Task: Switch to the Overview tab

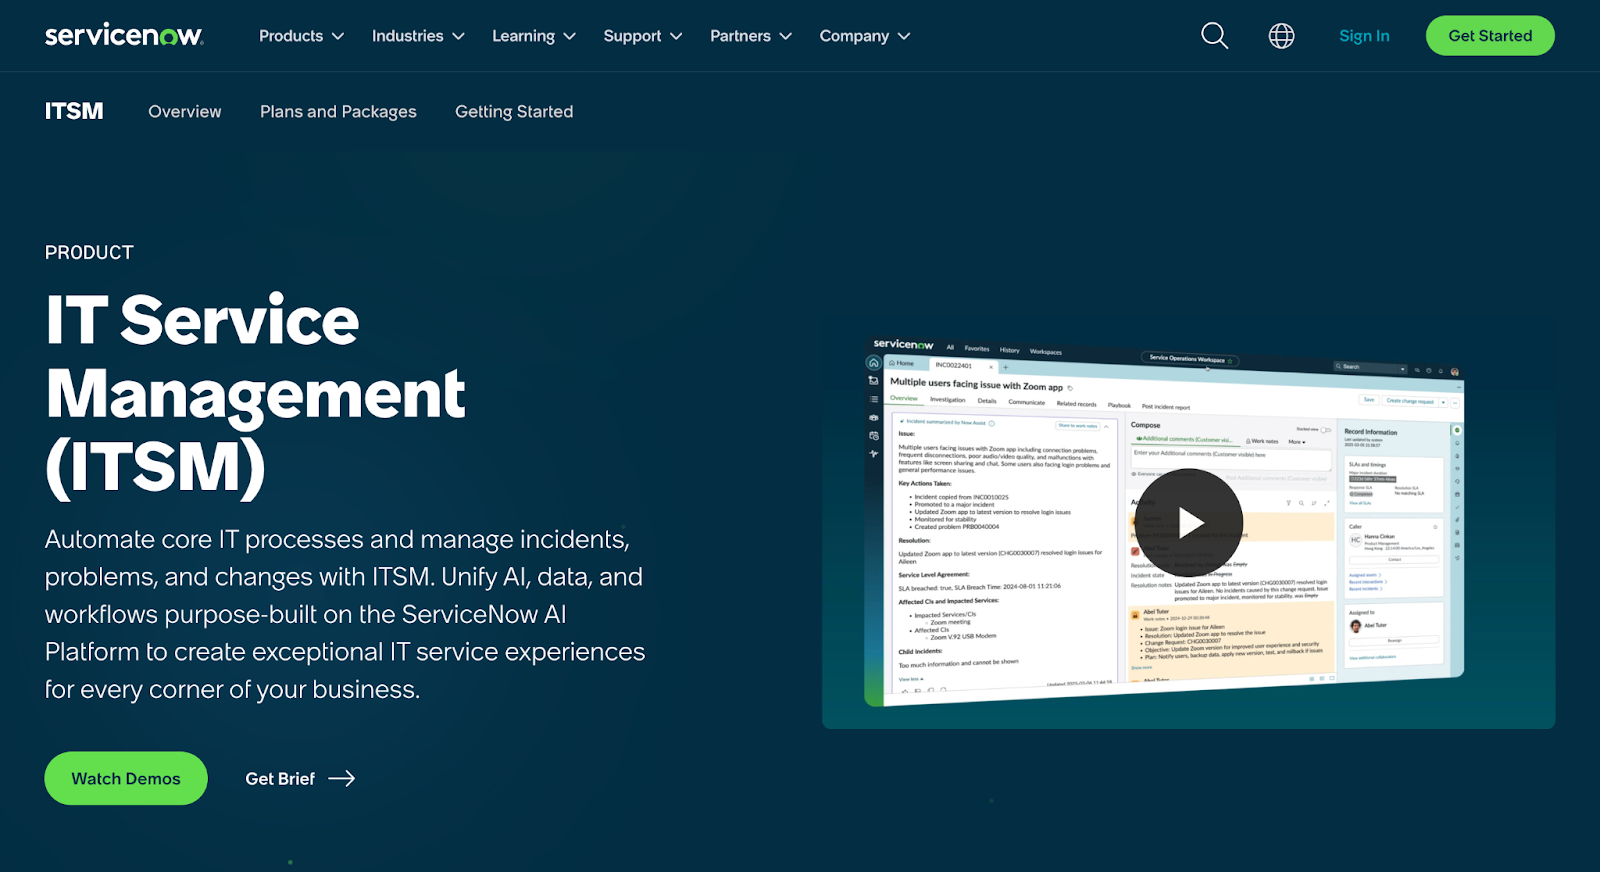Action: [x=185, y=112]
